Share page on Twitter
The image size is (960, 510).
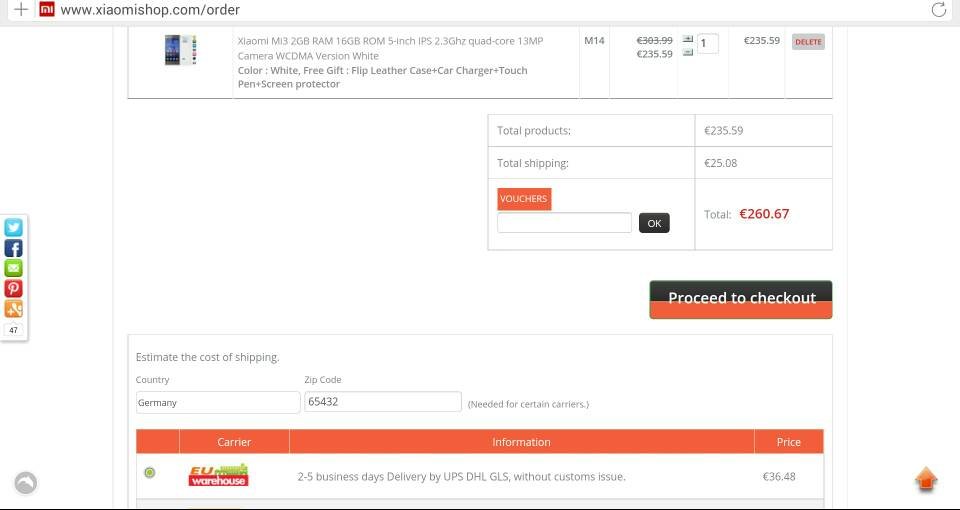(x=13, y=228)
